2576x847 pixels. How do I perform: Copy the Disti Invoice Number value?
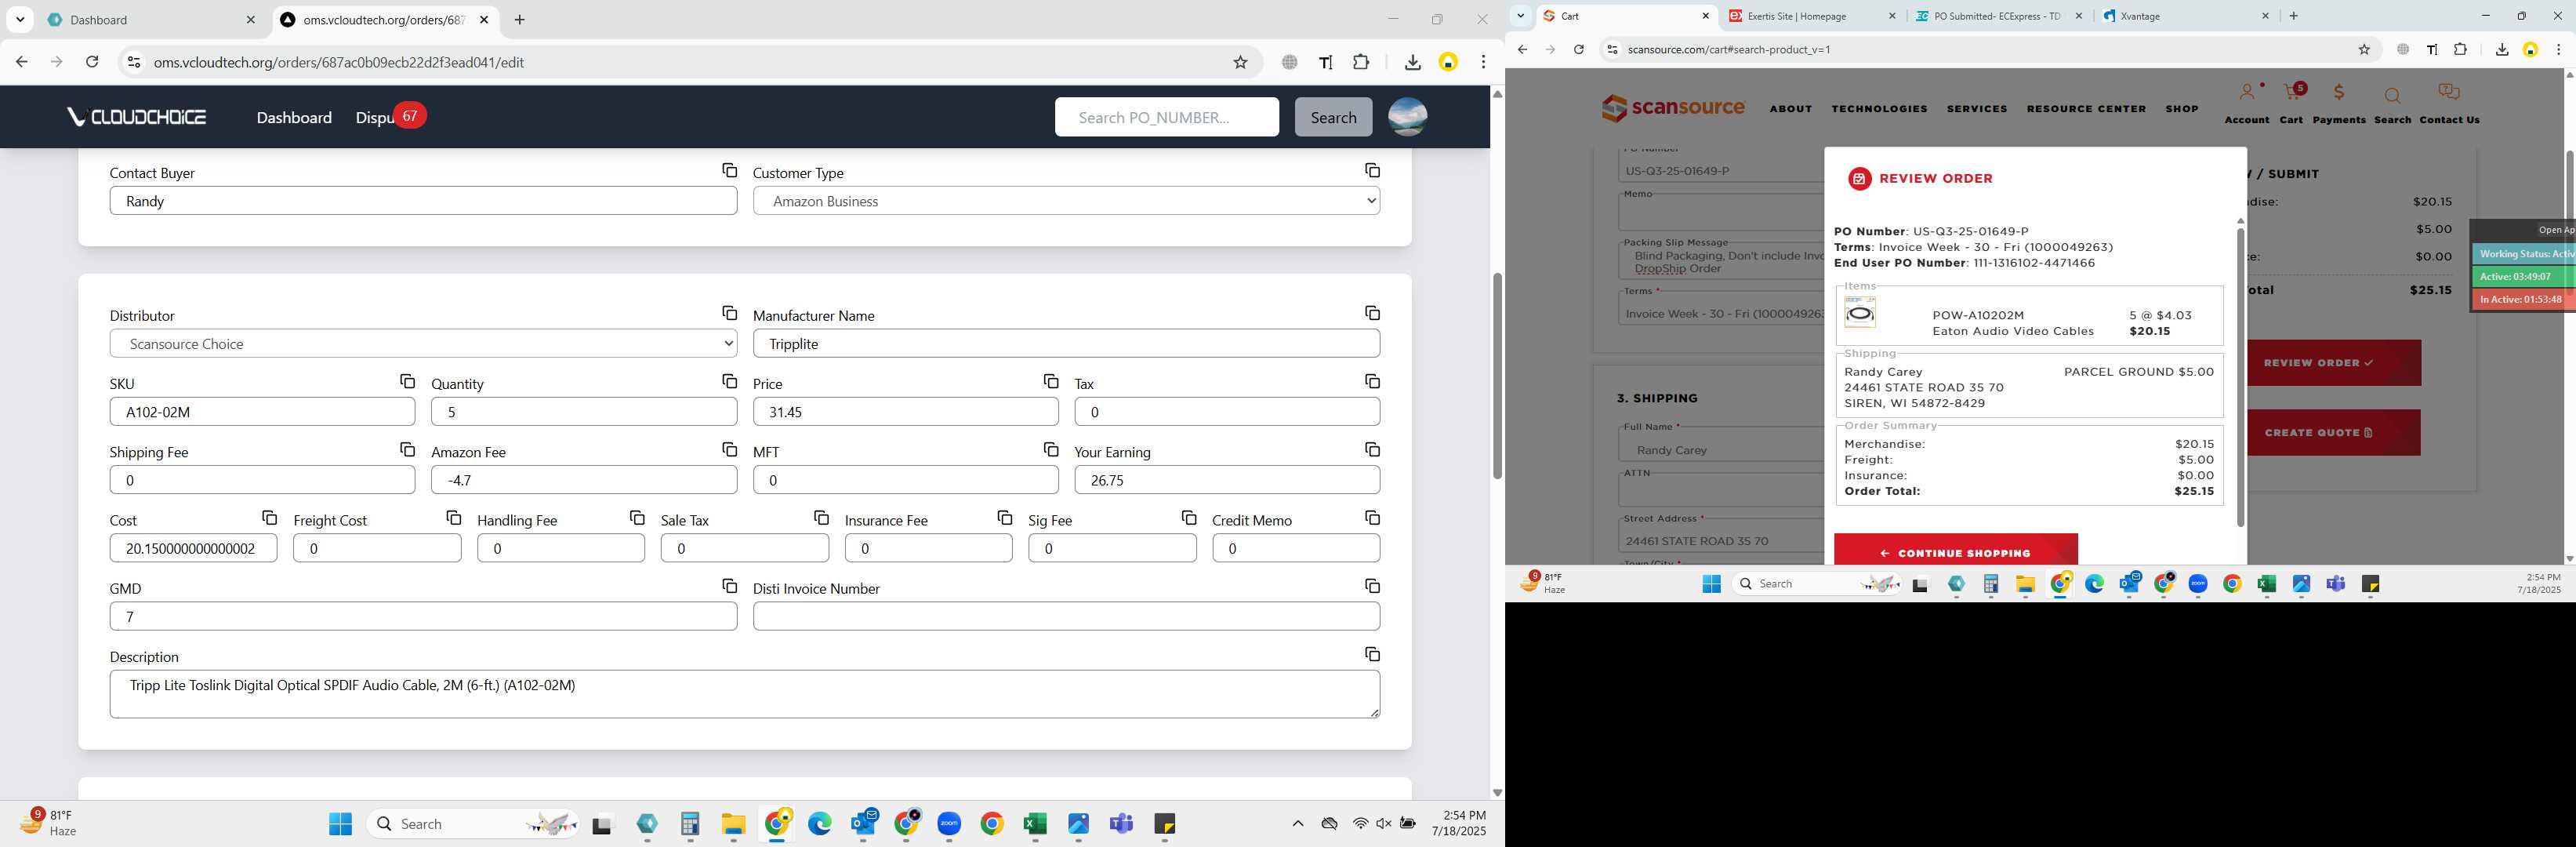1372,586
